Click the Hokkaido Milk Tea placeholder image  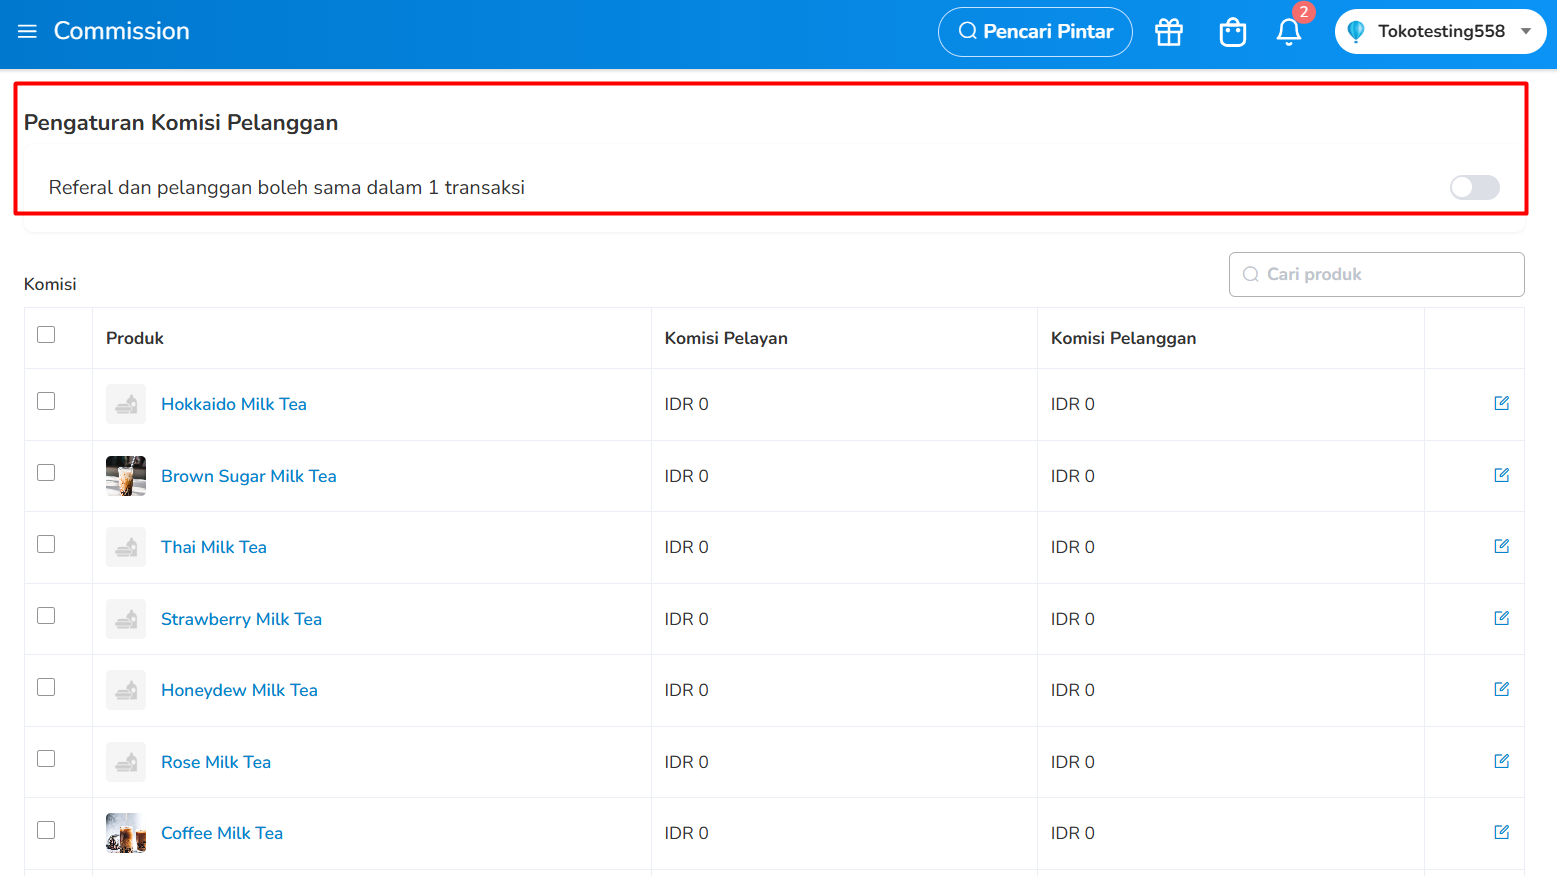coord(126,404)
